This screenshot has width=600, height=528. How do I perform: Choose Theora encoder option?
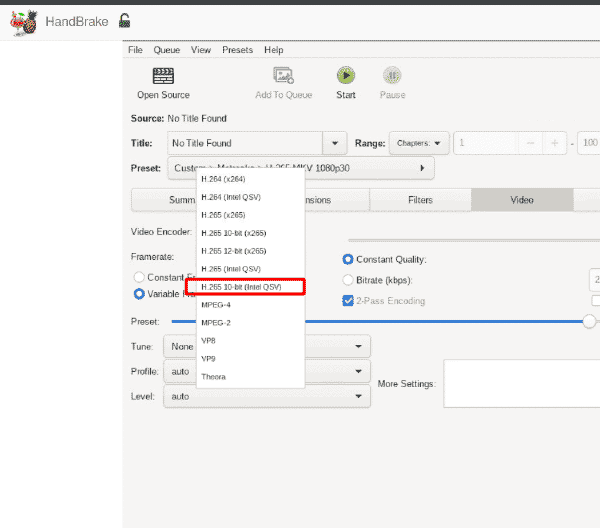coord(251,377)
